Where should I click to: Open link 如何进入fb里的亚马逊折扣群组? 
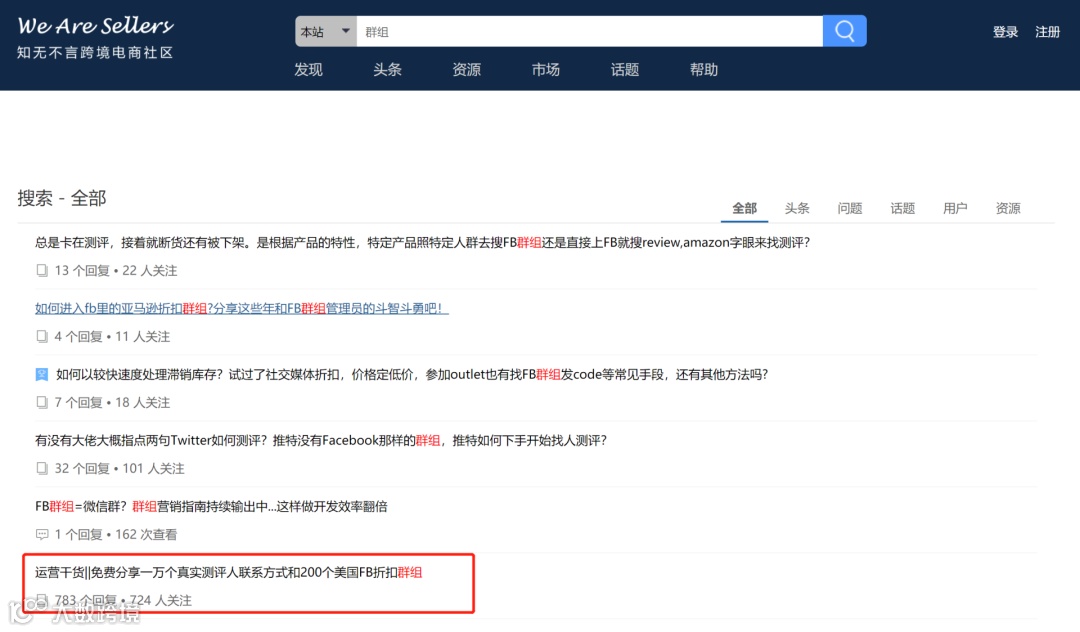[x=242, y=308]
